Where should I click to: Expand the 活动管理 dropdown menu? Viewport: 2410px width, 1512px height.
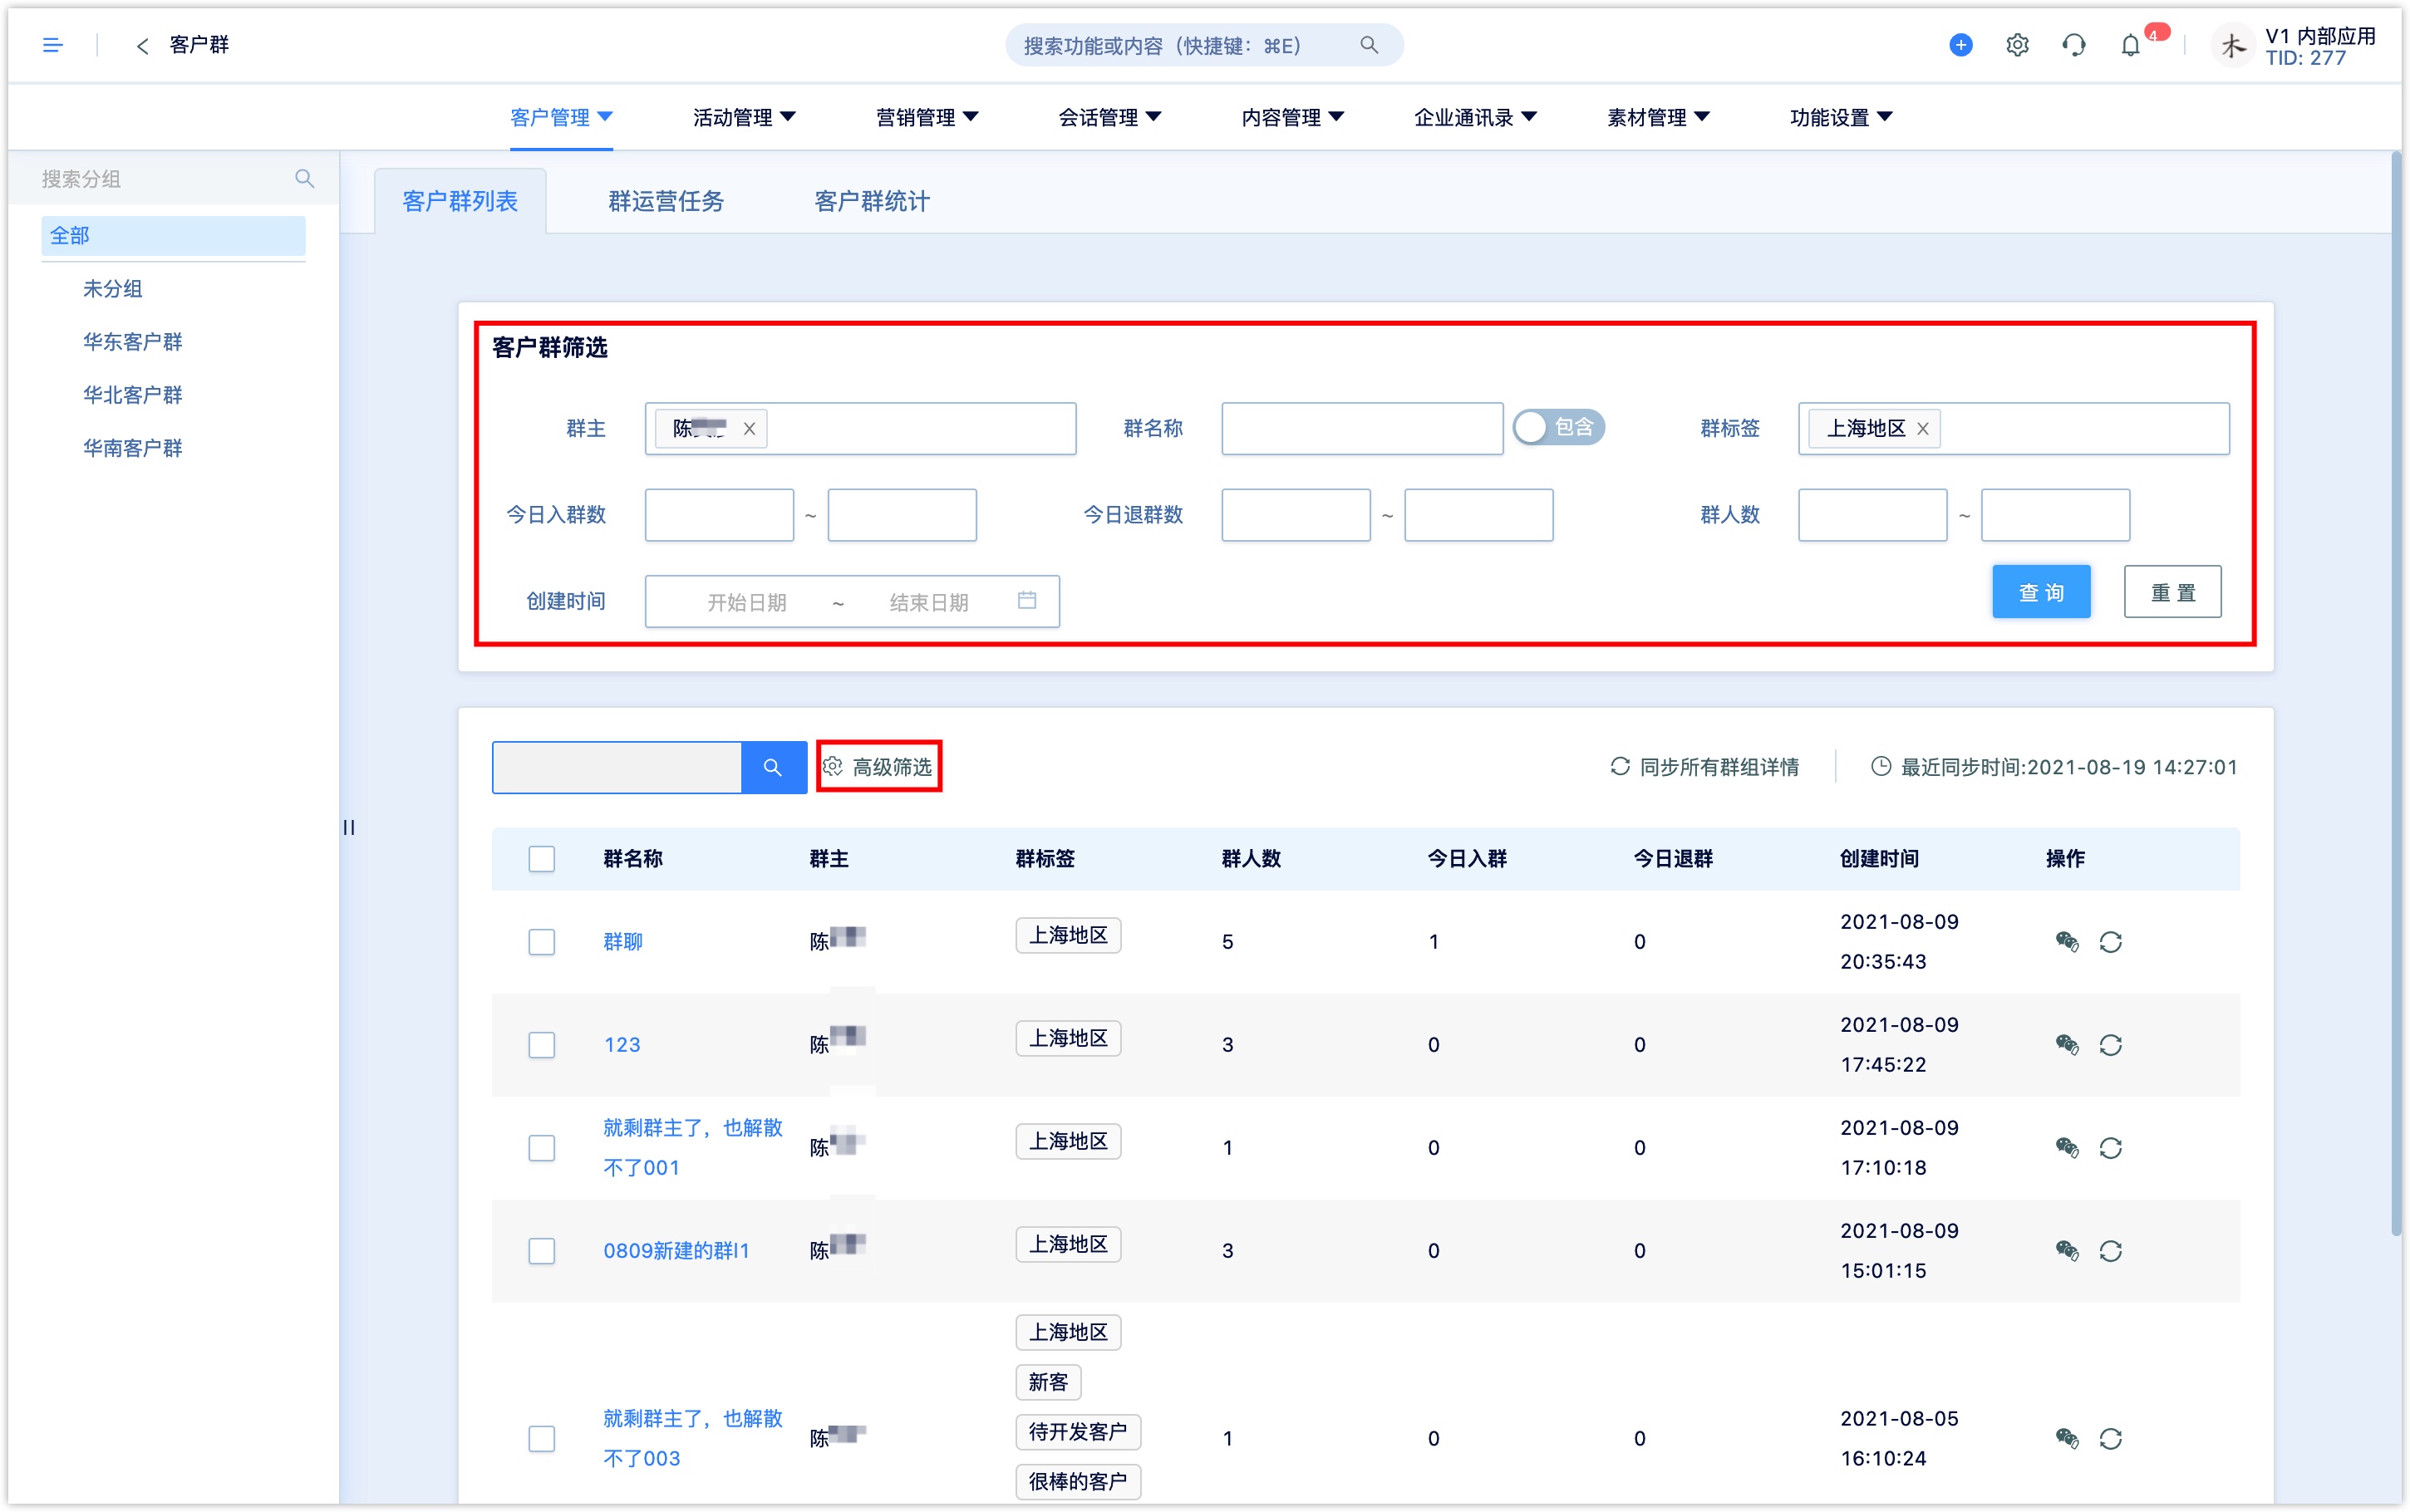[744, 117]
